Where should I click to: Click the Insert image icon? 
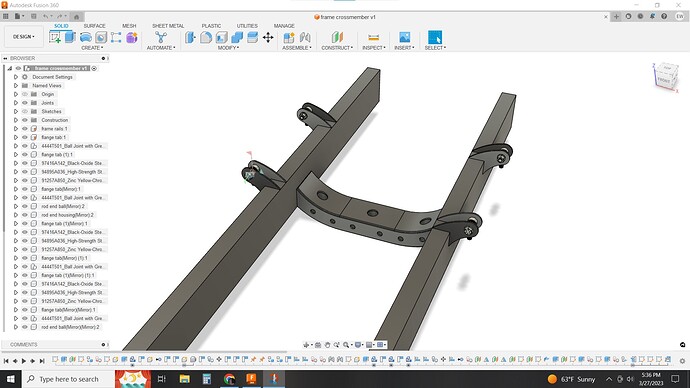[404, 37]
